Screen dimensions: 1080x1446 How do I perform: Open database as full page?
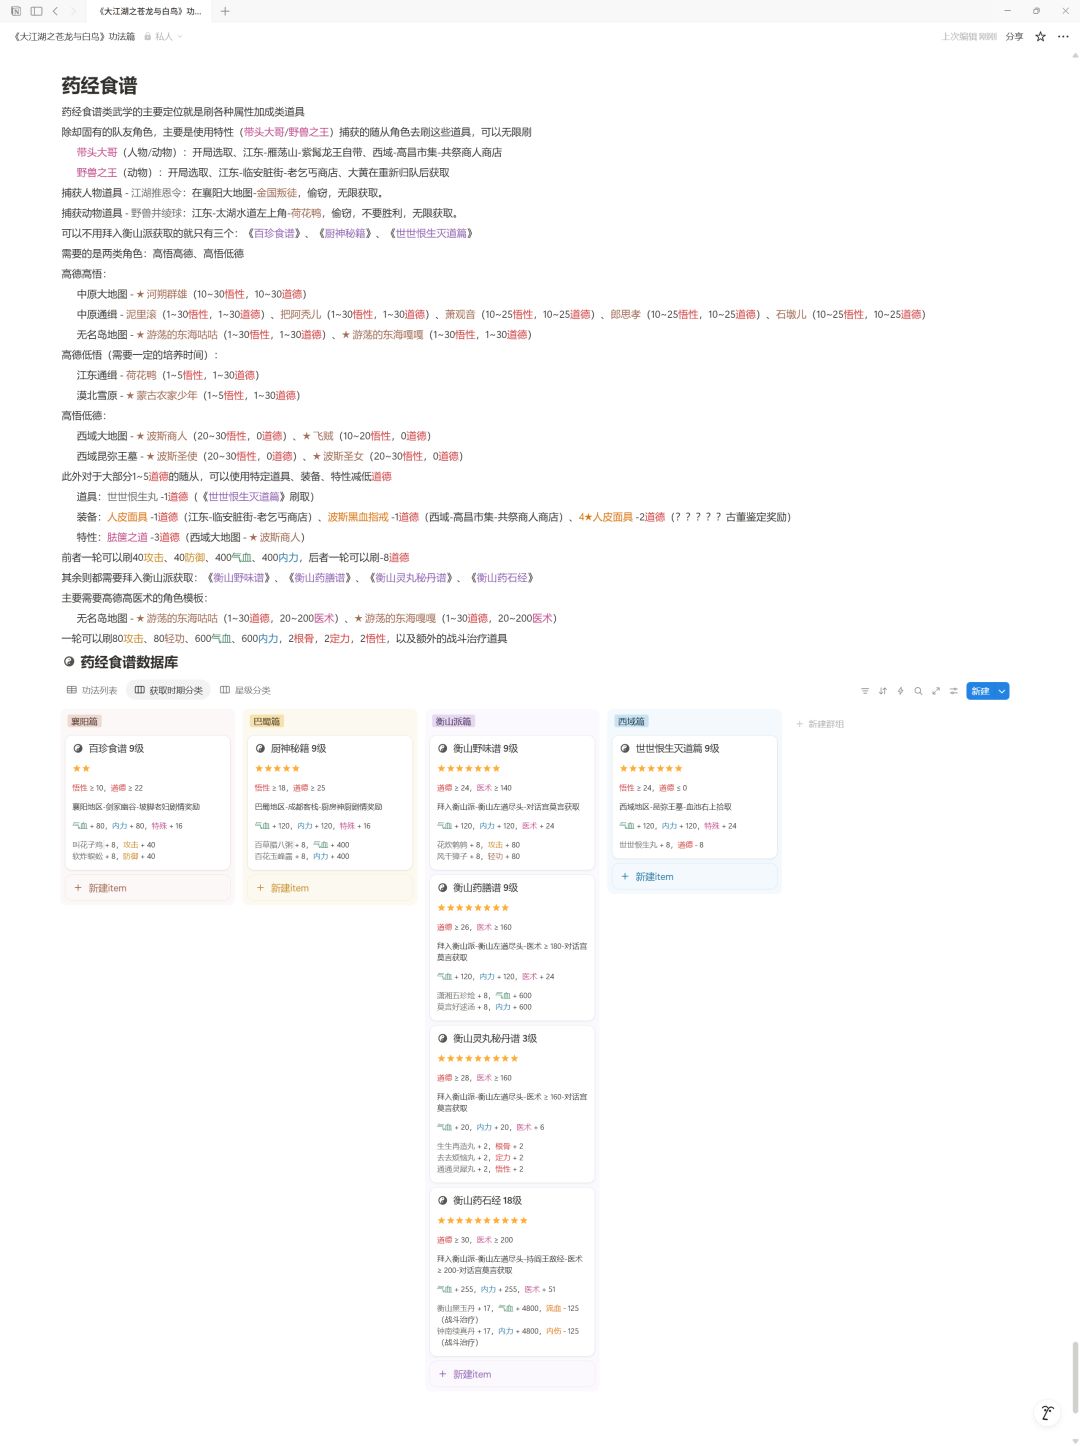pyautogui.click(x=936, y=691)
